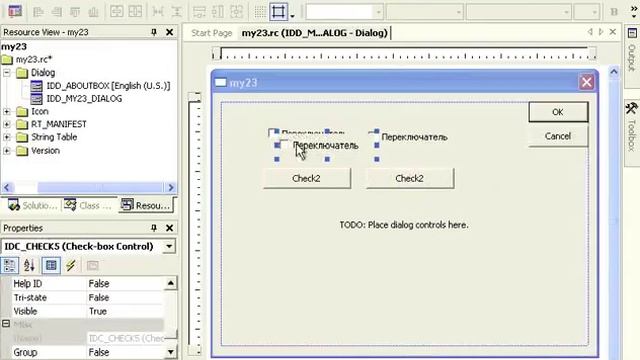Expand the Version folder node

click(7, 151)
